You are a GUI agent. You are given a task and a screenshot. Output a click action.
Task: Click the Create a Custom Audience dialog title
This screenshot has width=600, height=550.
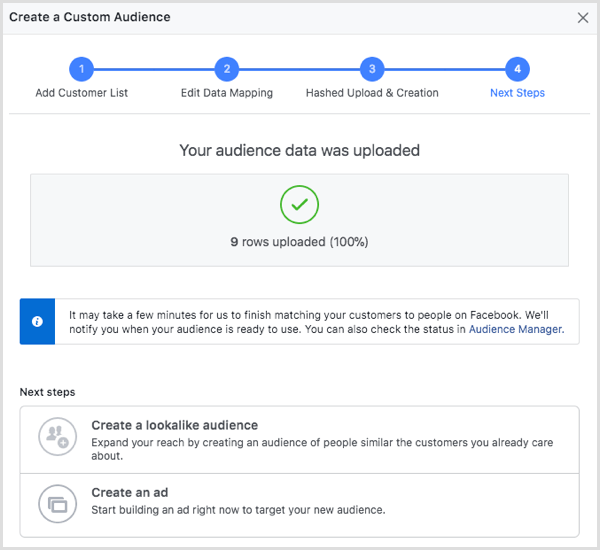[90, 17]
